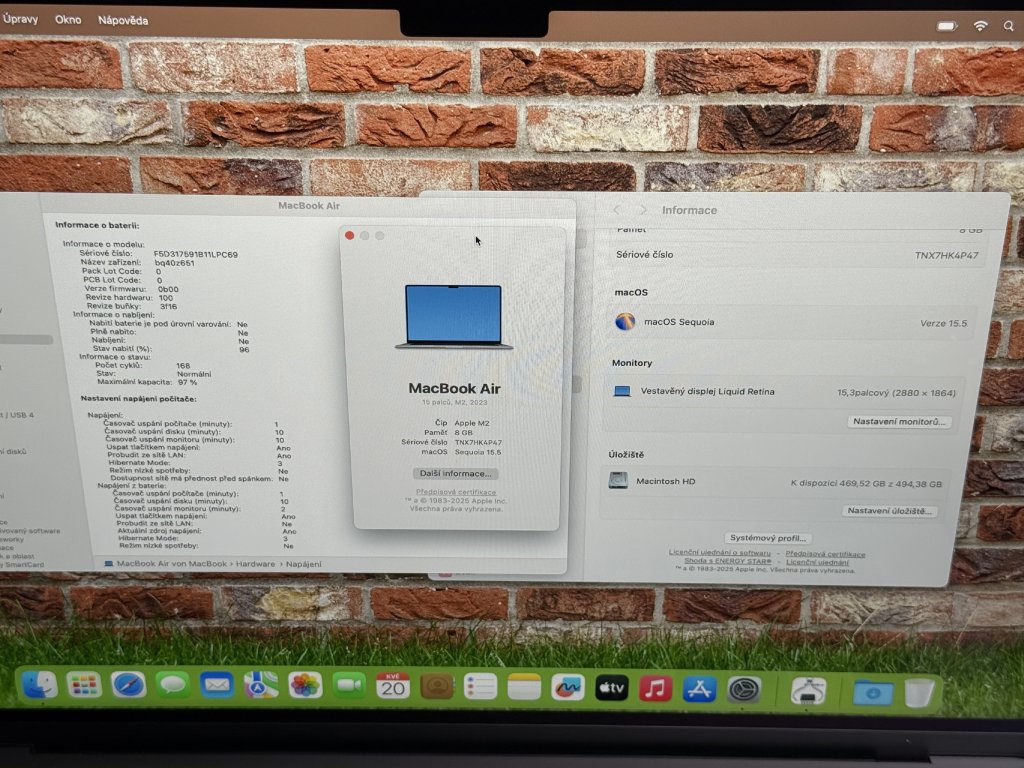Close the About This Mac window
The image size is (1024, 768).
(x=349, y=236)
